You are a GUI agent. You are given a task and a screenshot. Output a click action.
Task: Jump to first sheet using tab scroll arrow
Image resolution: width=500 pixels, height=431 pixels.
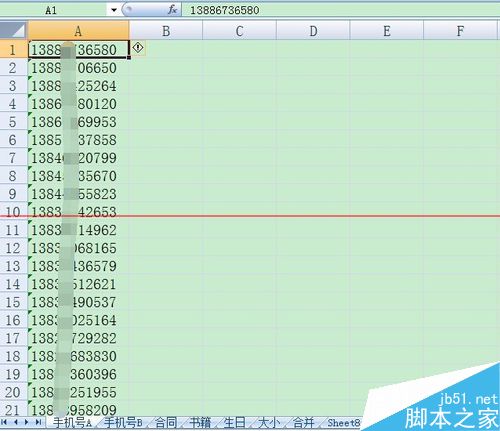coord(4,422)
